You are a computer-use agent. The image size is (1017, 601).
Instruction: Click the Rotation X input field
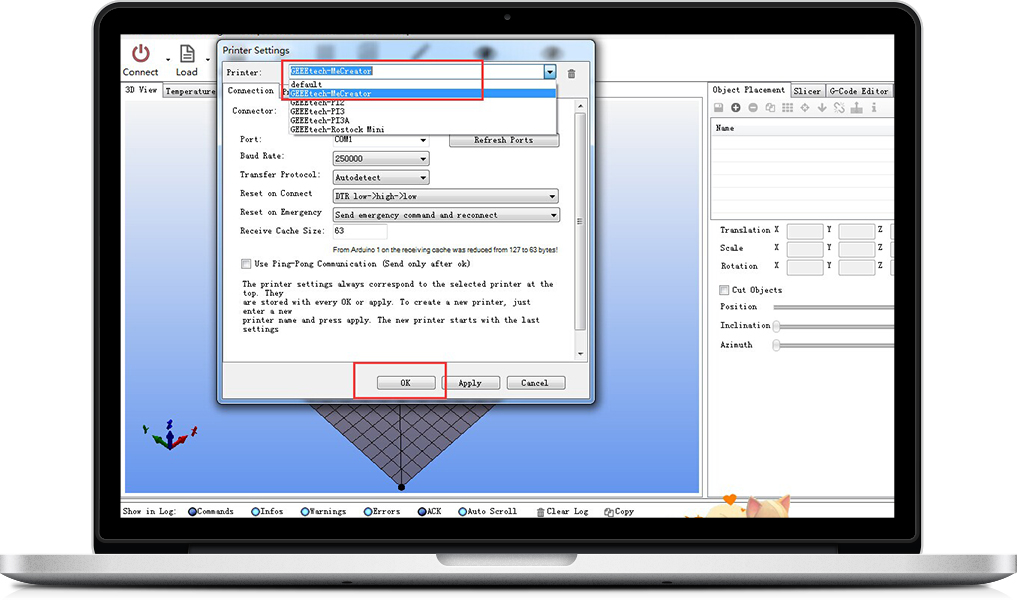[x=805, y=266]
